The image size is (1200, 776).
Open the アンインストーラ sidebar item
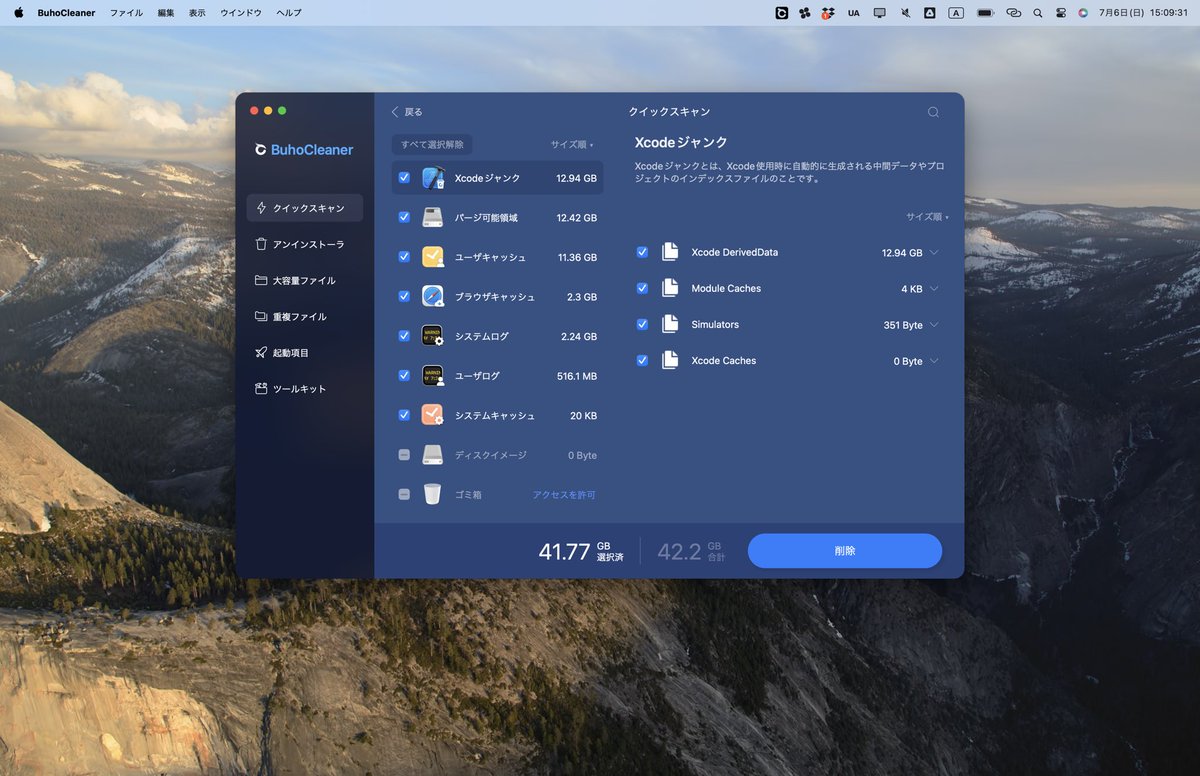305,244
